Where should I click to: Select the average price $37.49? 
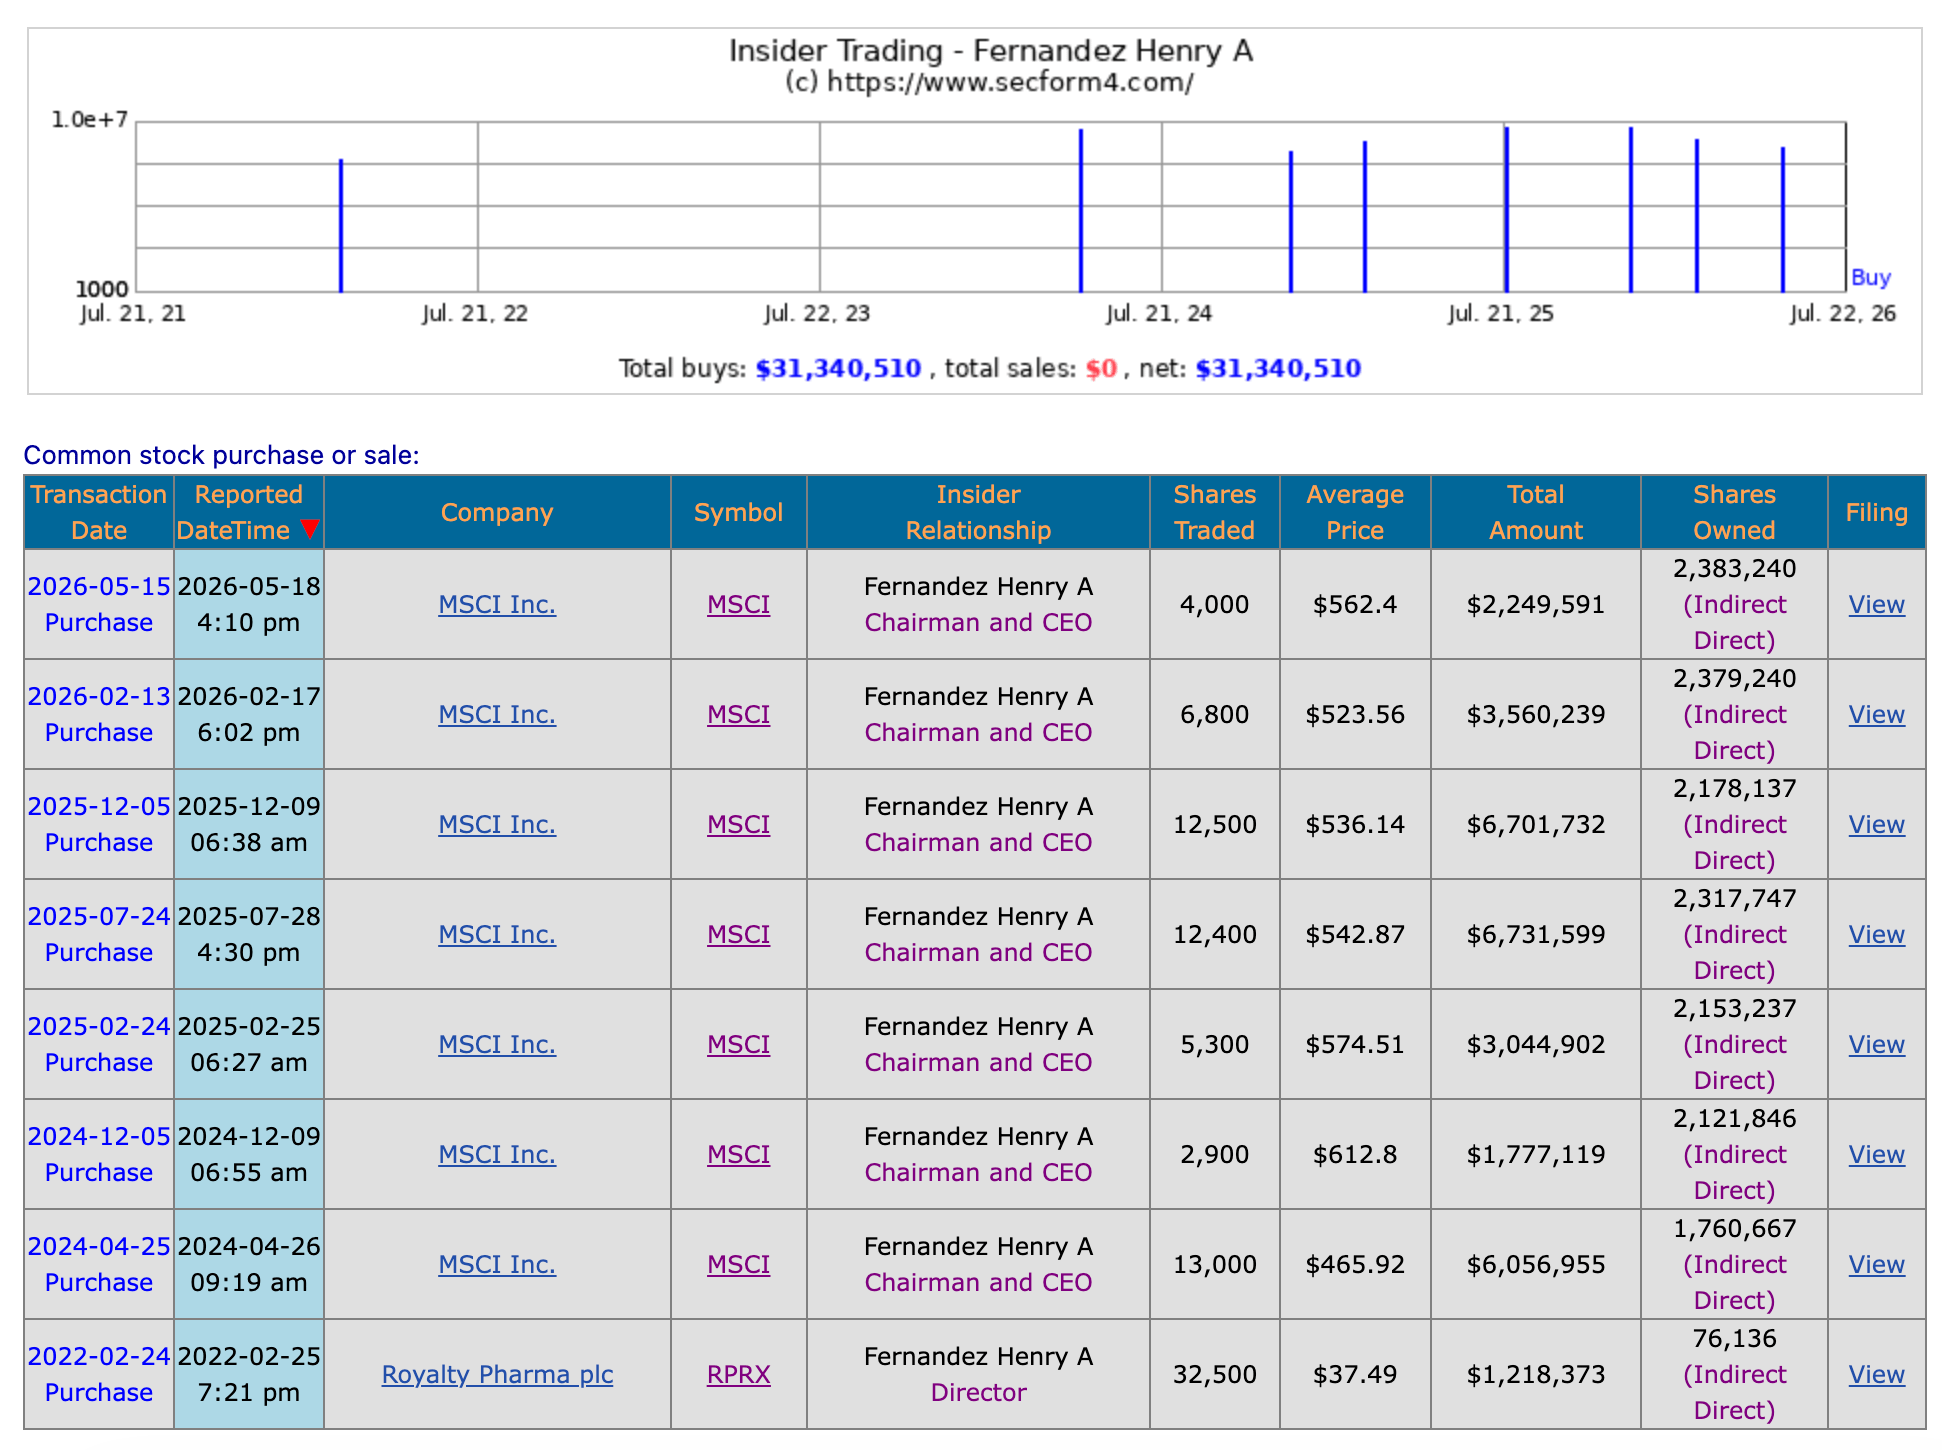1355,1374
